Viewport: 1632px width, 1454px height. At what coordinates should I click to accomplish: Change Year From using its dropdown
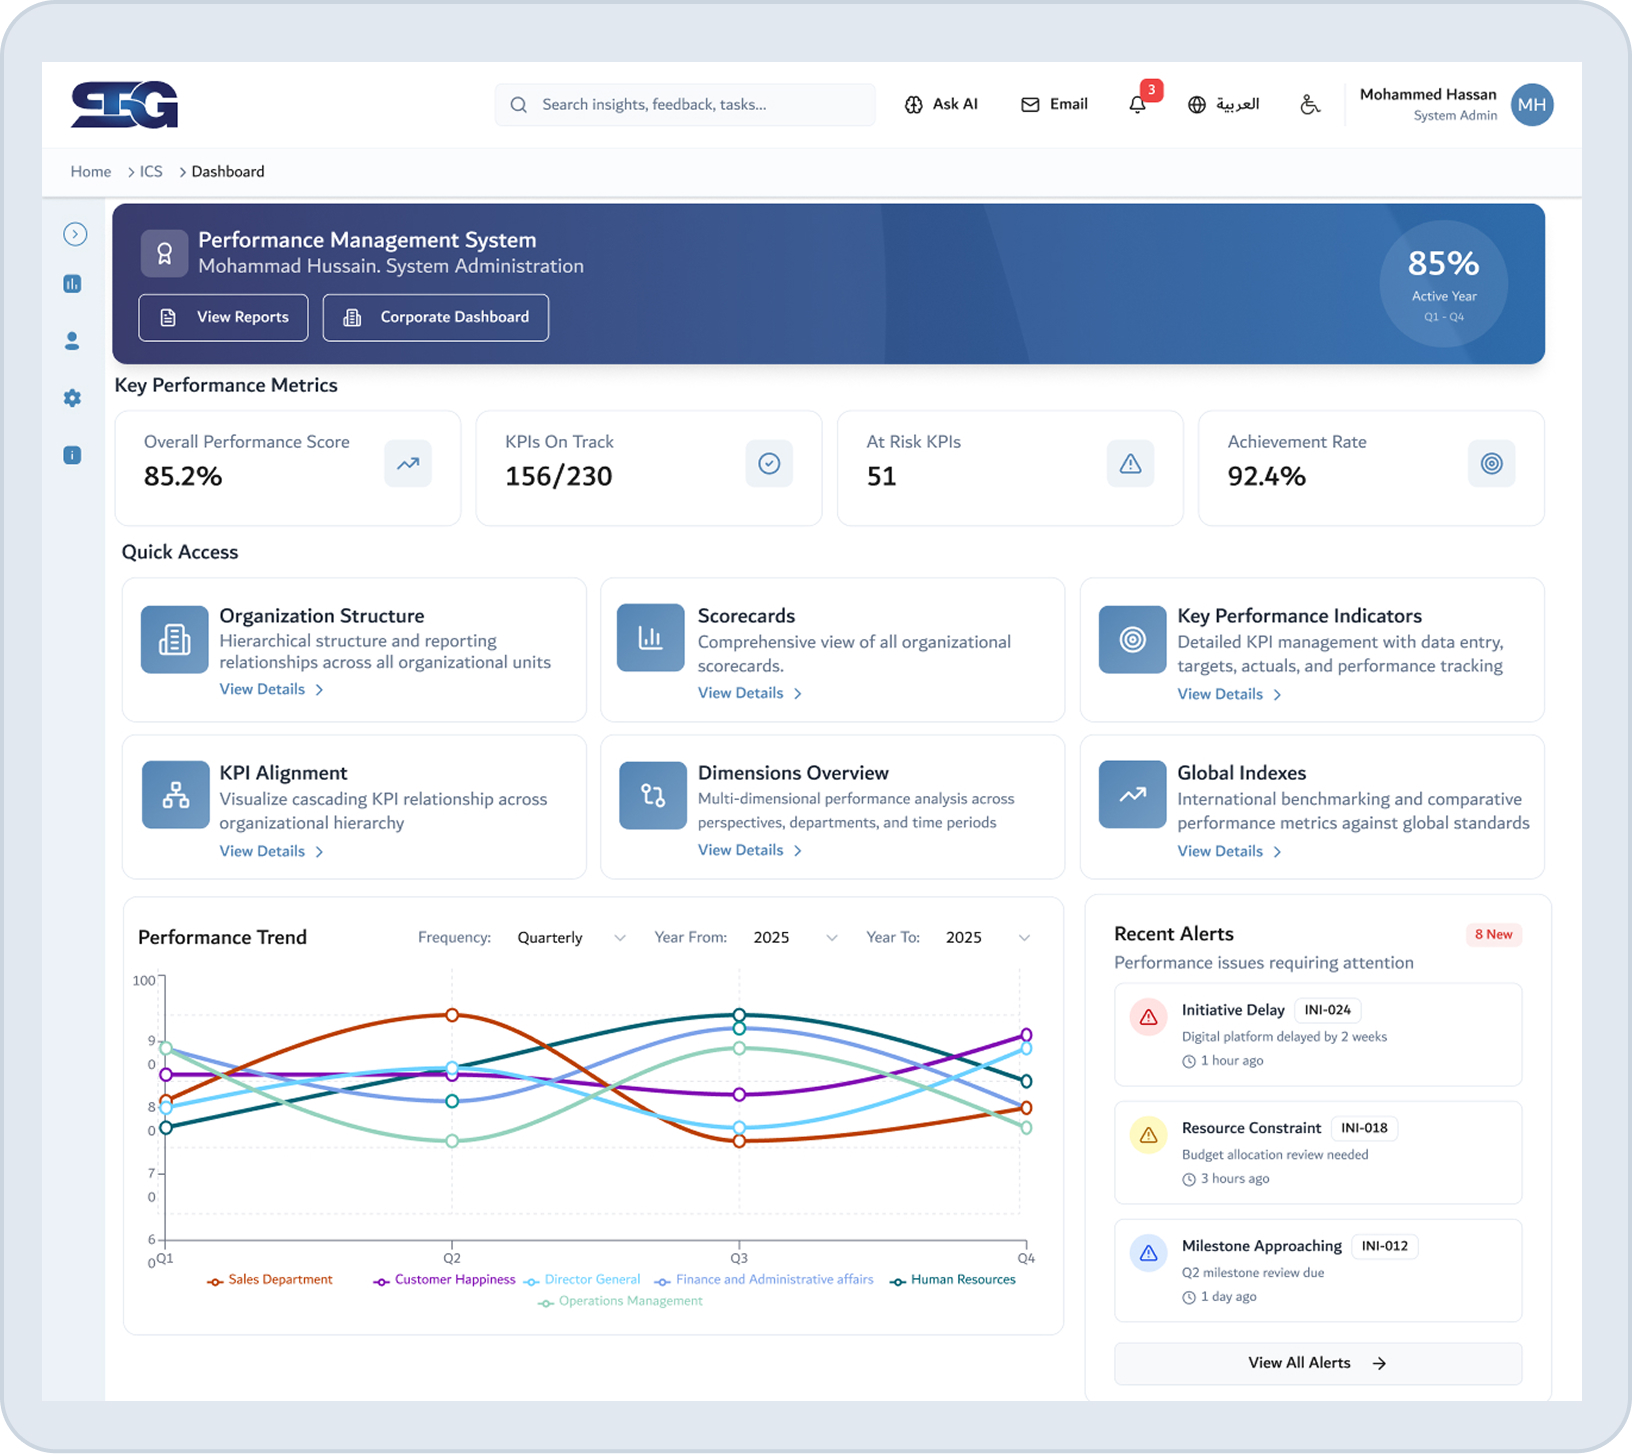pyautogui.click(x=793, y=937)
